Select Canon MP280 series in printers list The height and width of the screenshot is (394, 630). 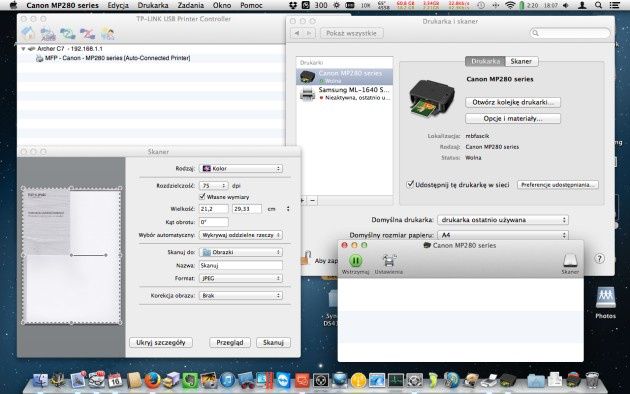coord(345,76)
